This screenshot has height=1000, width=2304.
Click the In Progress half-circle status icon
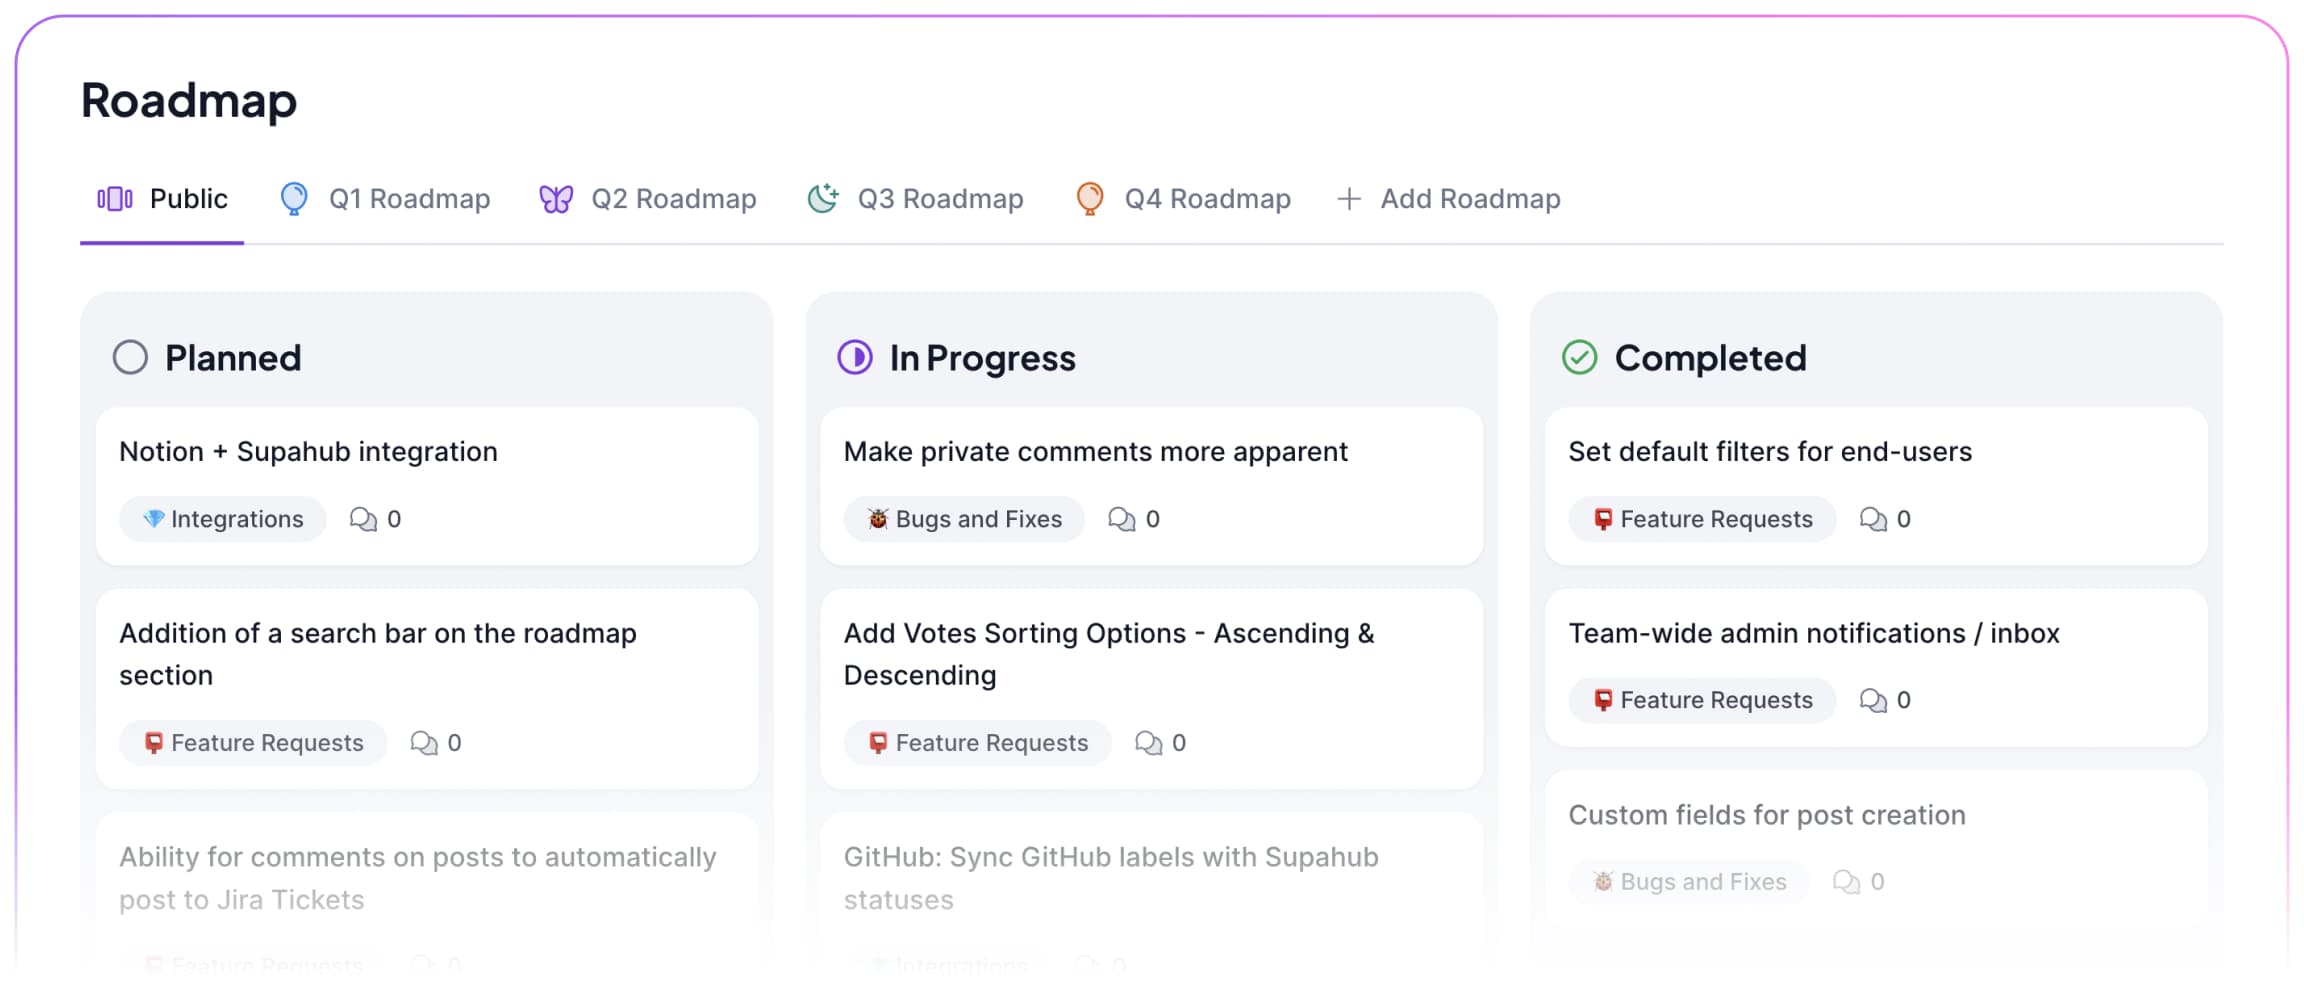coord(855,358)
